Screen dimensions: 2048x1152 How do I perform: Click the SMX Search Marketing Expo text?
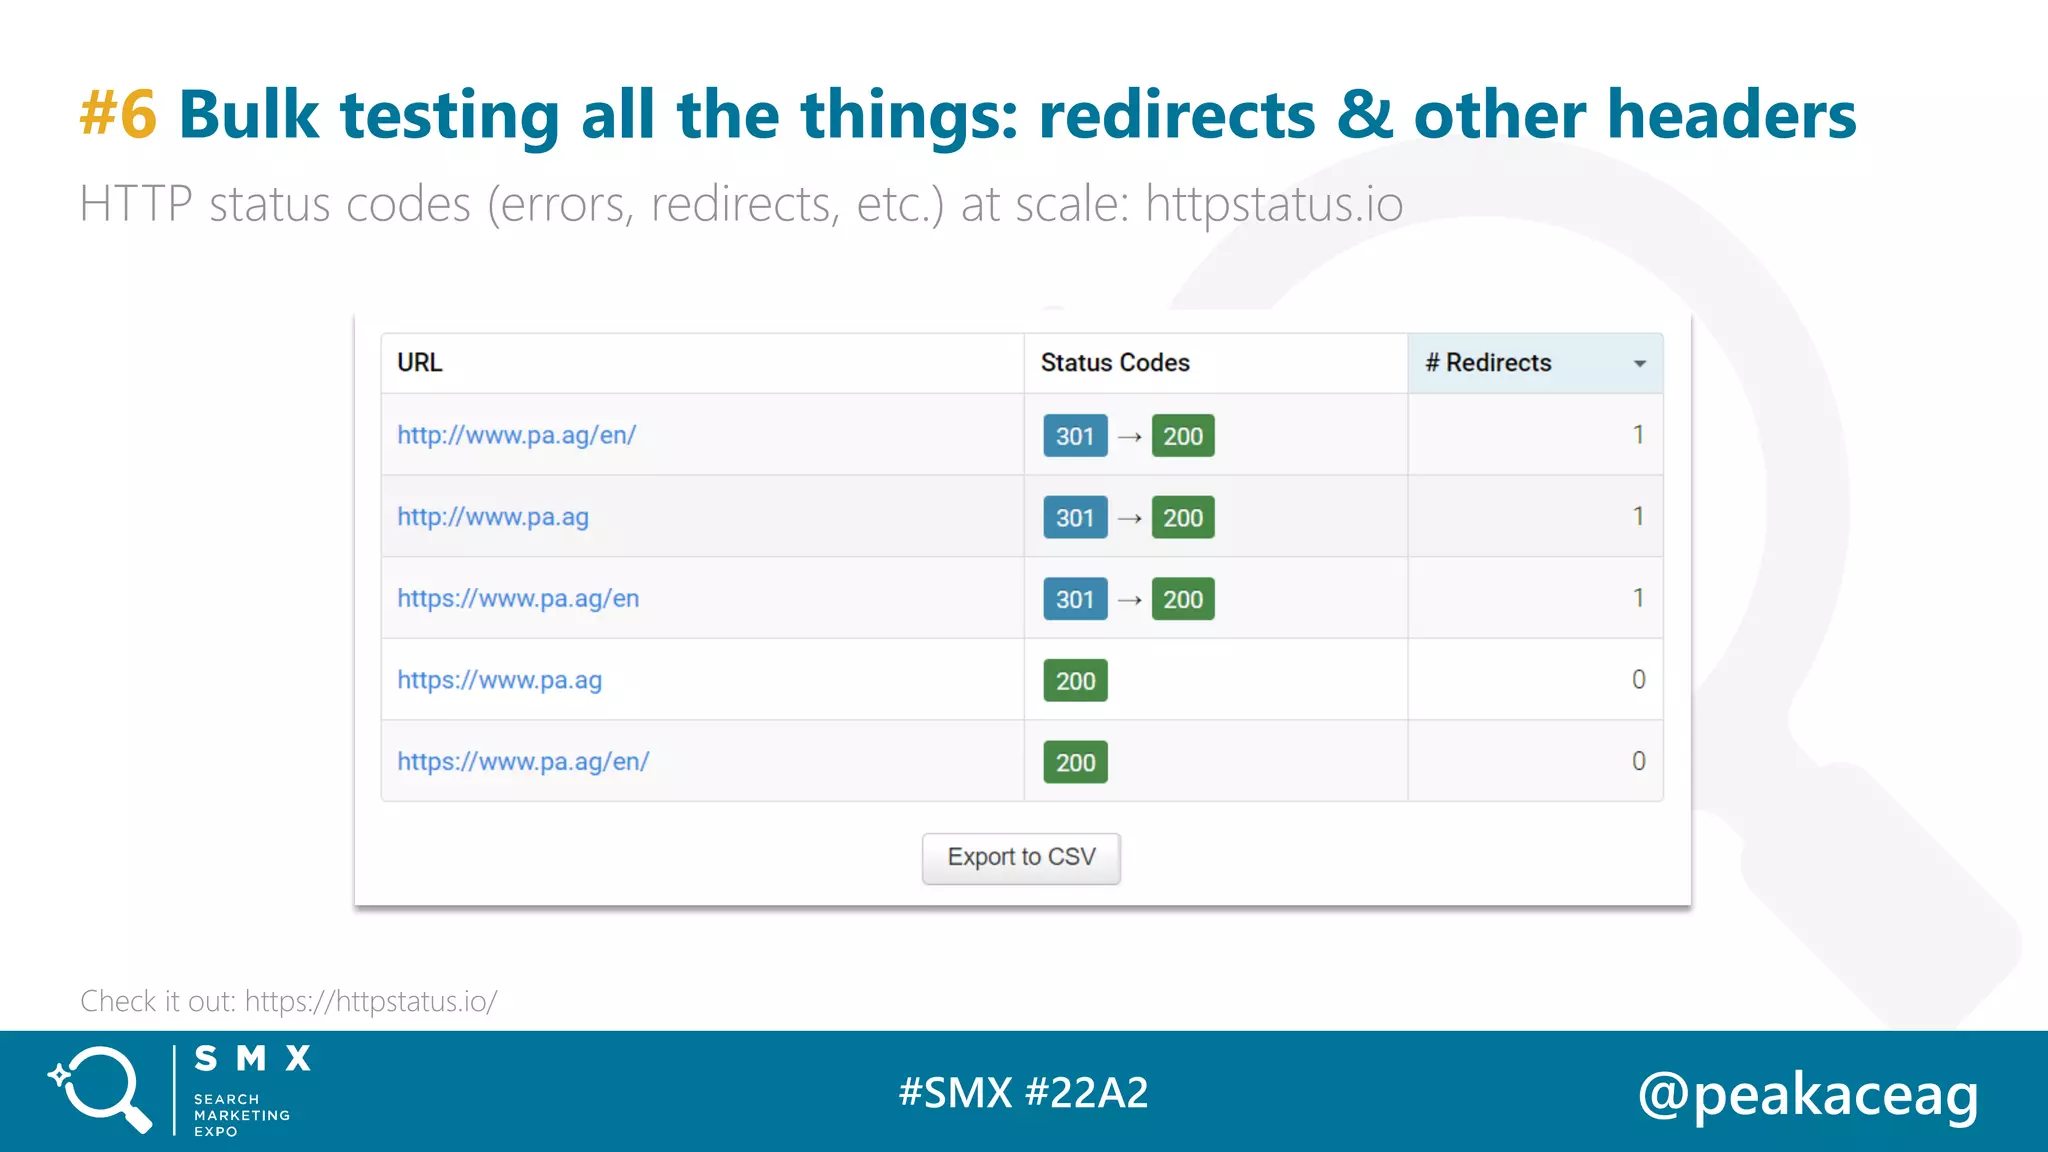[x=252, y=1090]
